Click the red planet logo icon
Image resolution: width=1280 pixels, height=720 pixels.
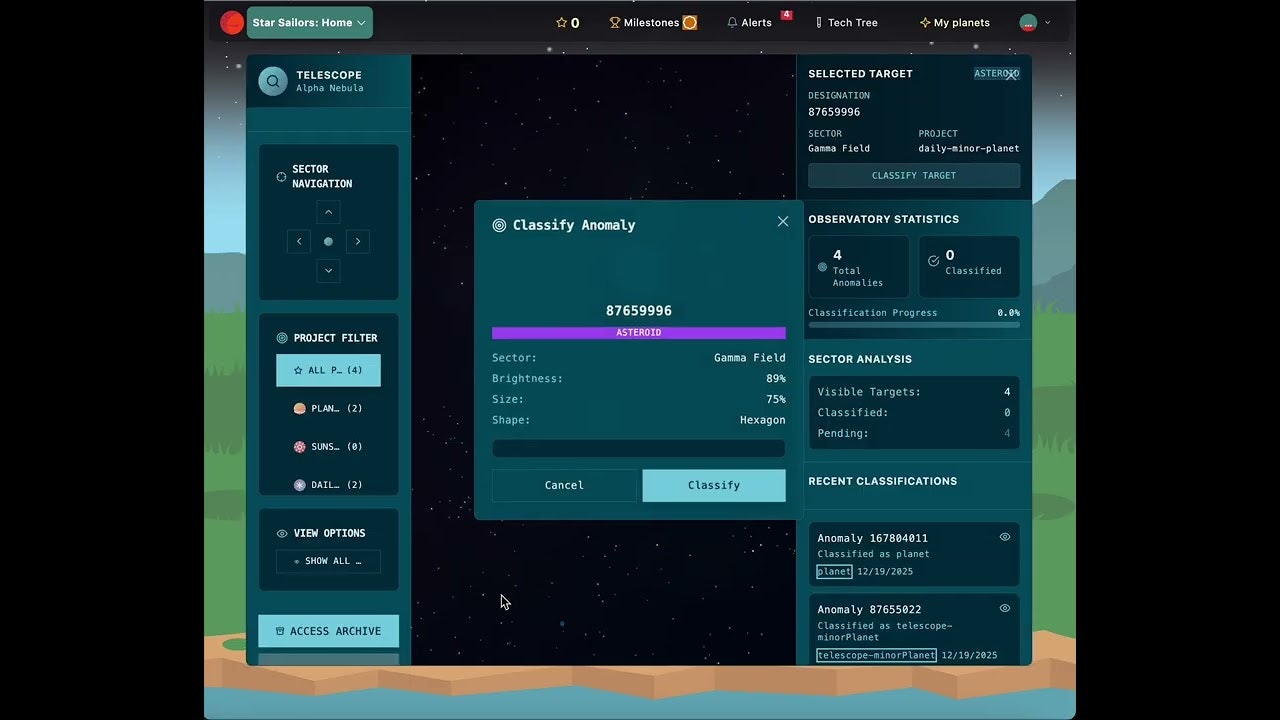[232, 22]
